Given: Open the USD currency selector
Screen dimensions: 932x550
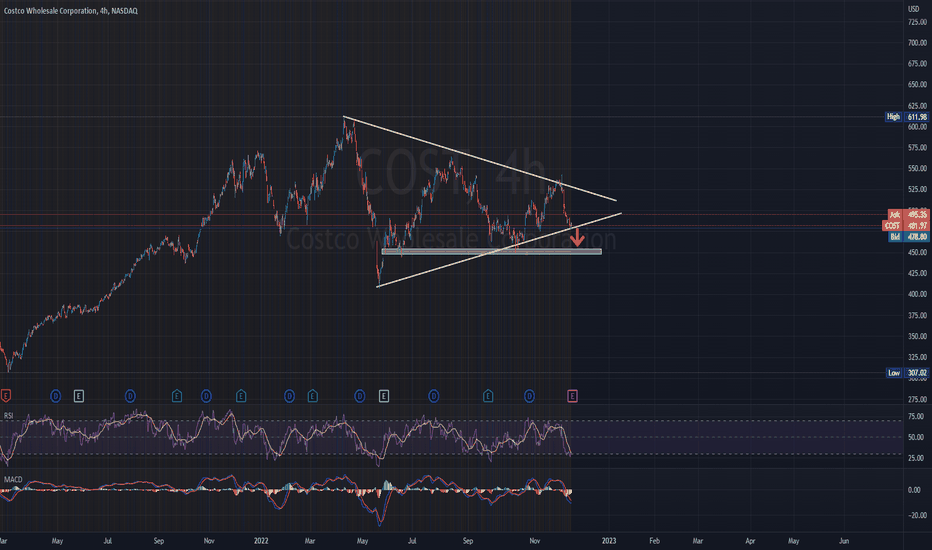Looking at the screenshot, I should (x=914, y=9).
